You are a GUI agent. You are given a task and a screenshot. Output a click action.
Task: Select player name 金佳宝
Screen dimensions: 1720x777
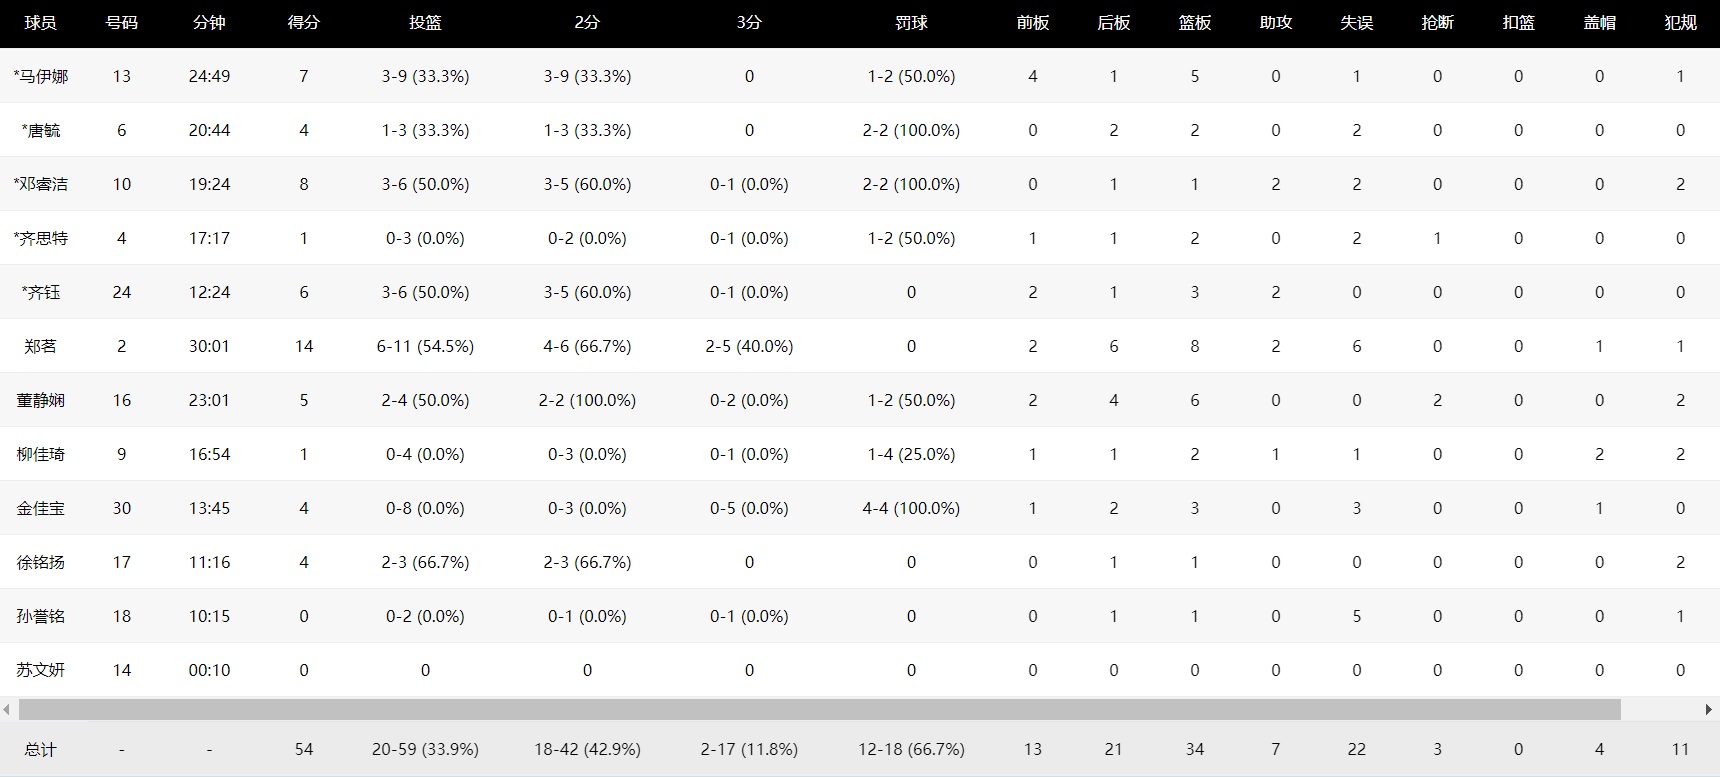(x=41, y=508)
